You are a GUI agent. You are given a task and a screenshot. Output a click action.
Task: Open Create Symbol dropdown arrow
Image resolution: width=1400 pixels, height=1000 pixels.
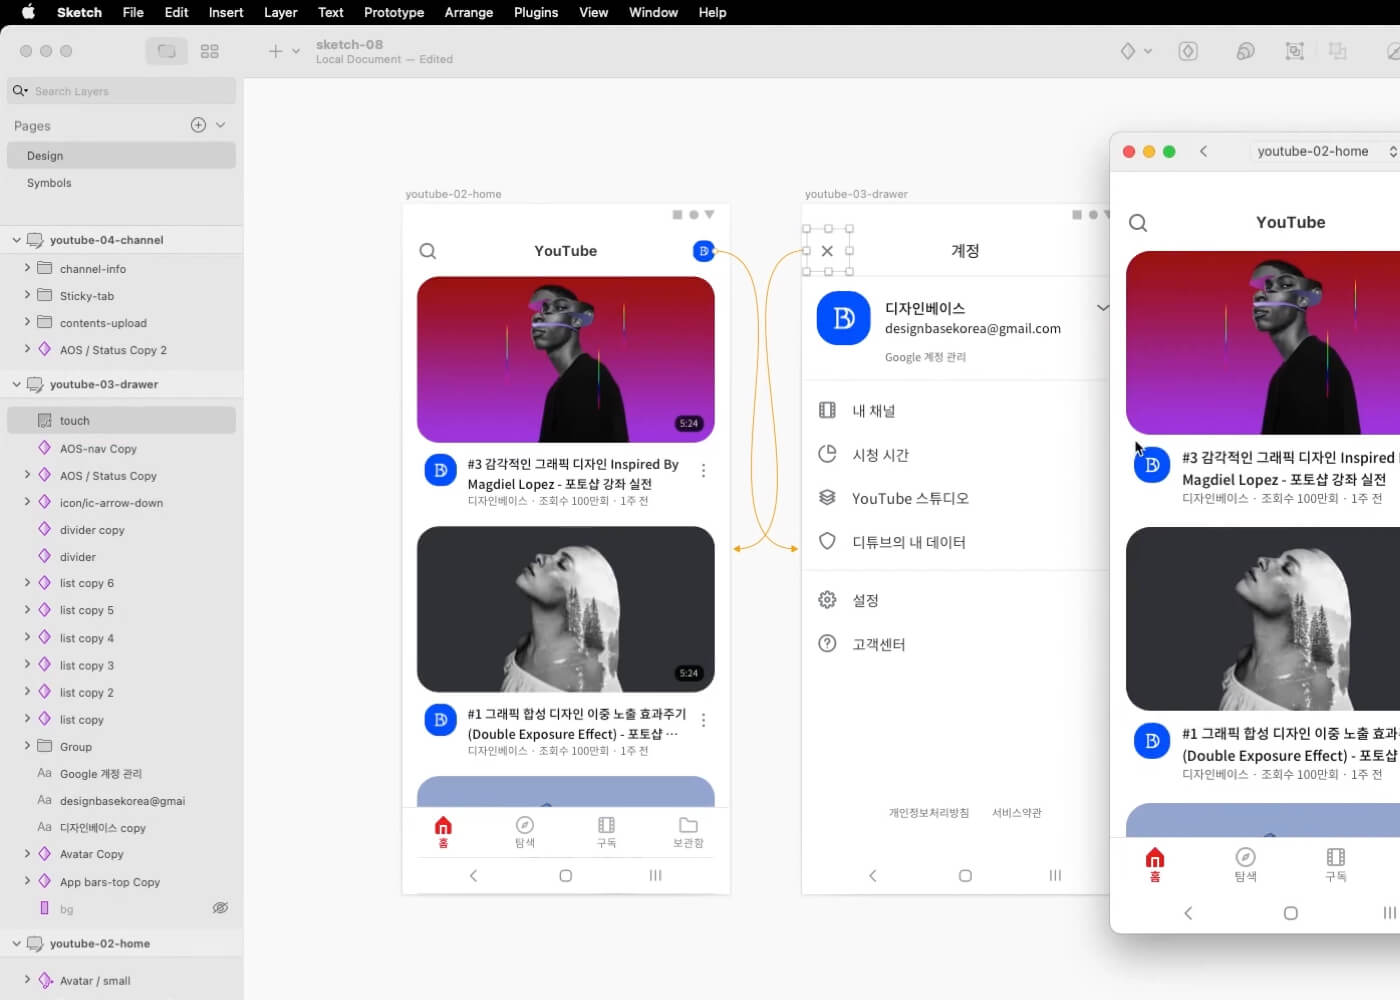tap(1148, 51)
